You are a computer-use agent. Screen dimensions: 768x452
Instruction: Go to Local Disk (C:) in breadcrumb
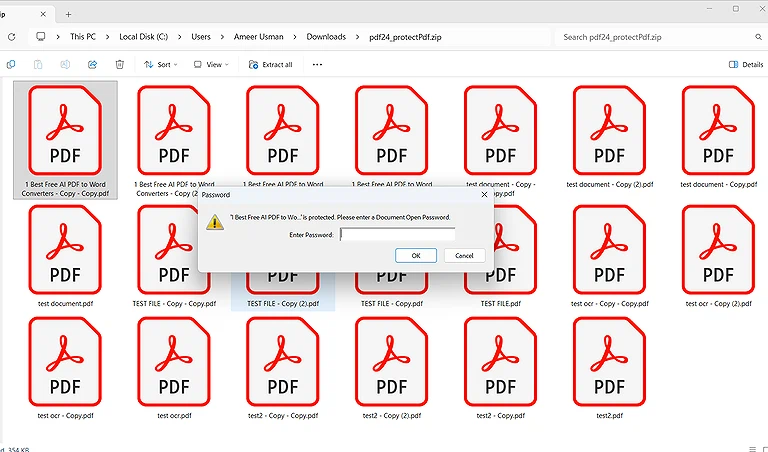pyautogui.click(x=144, y=37)
